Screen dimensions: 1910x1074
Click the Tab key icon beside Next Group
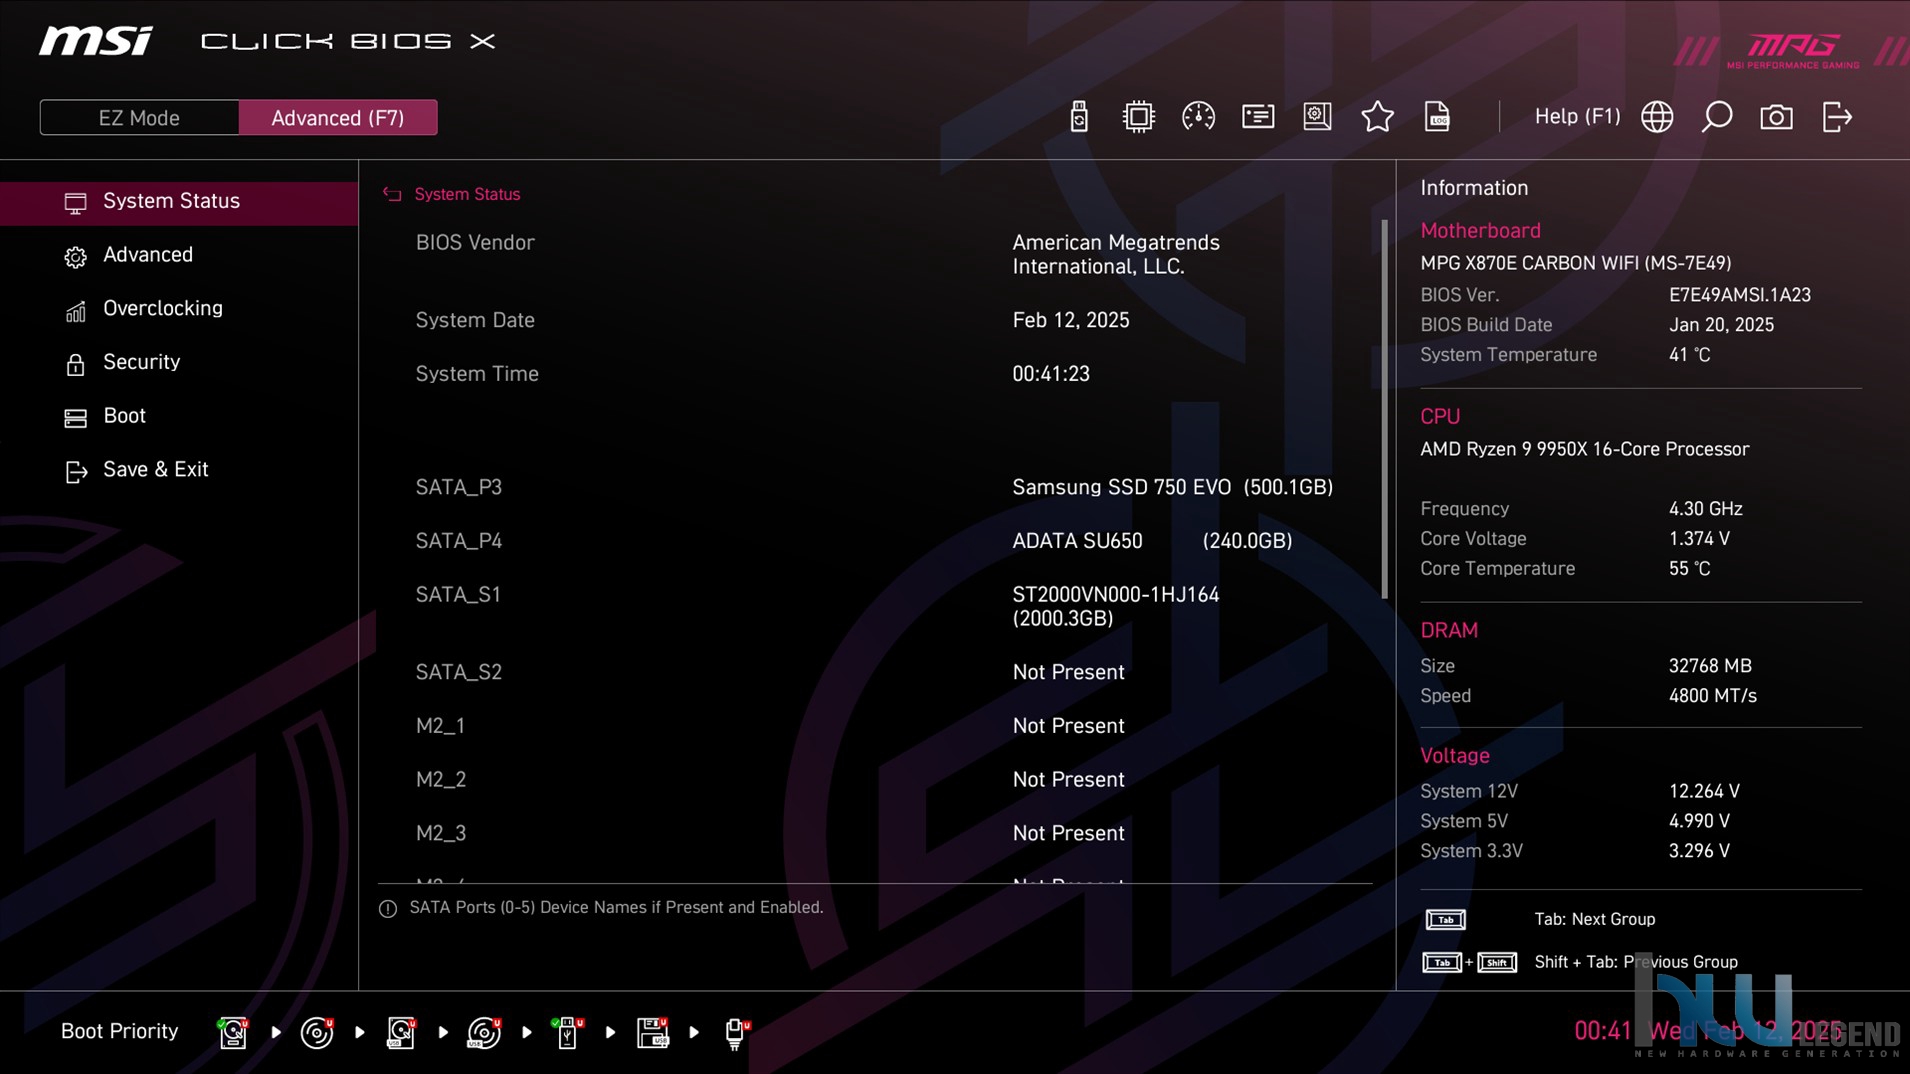[x=1445, y=919]
